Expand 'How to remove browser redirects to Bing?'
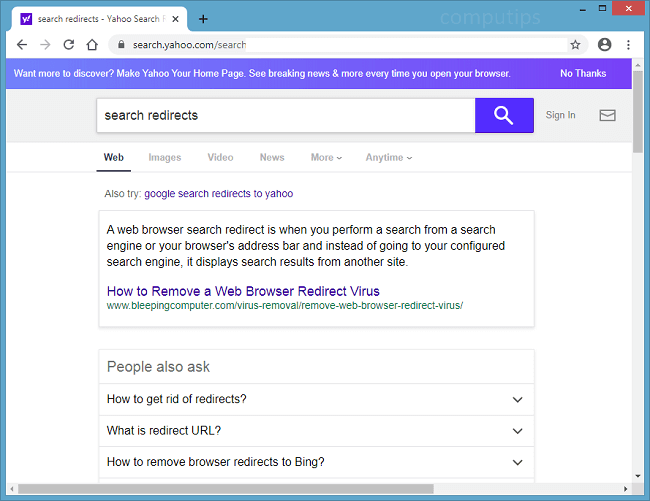The width and height of the screenshot is (650, 501). (x=316, y=462)
